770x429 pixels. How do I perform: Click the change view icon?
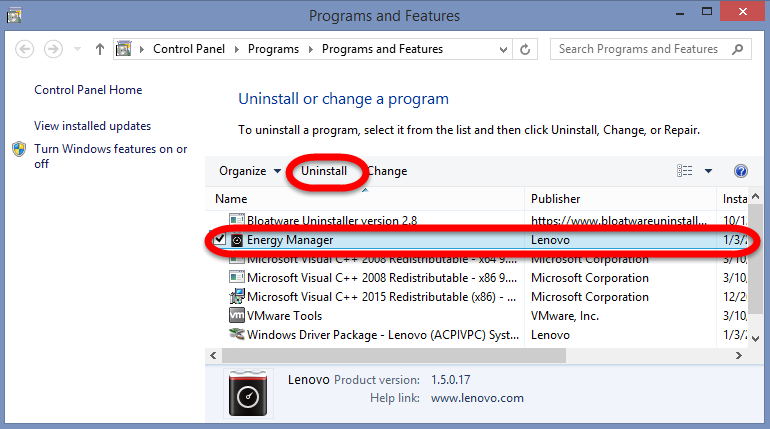(x=685, y=171)
